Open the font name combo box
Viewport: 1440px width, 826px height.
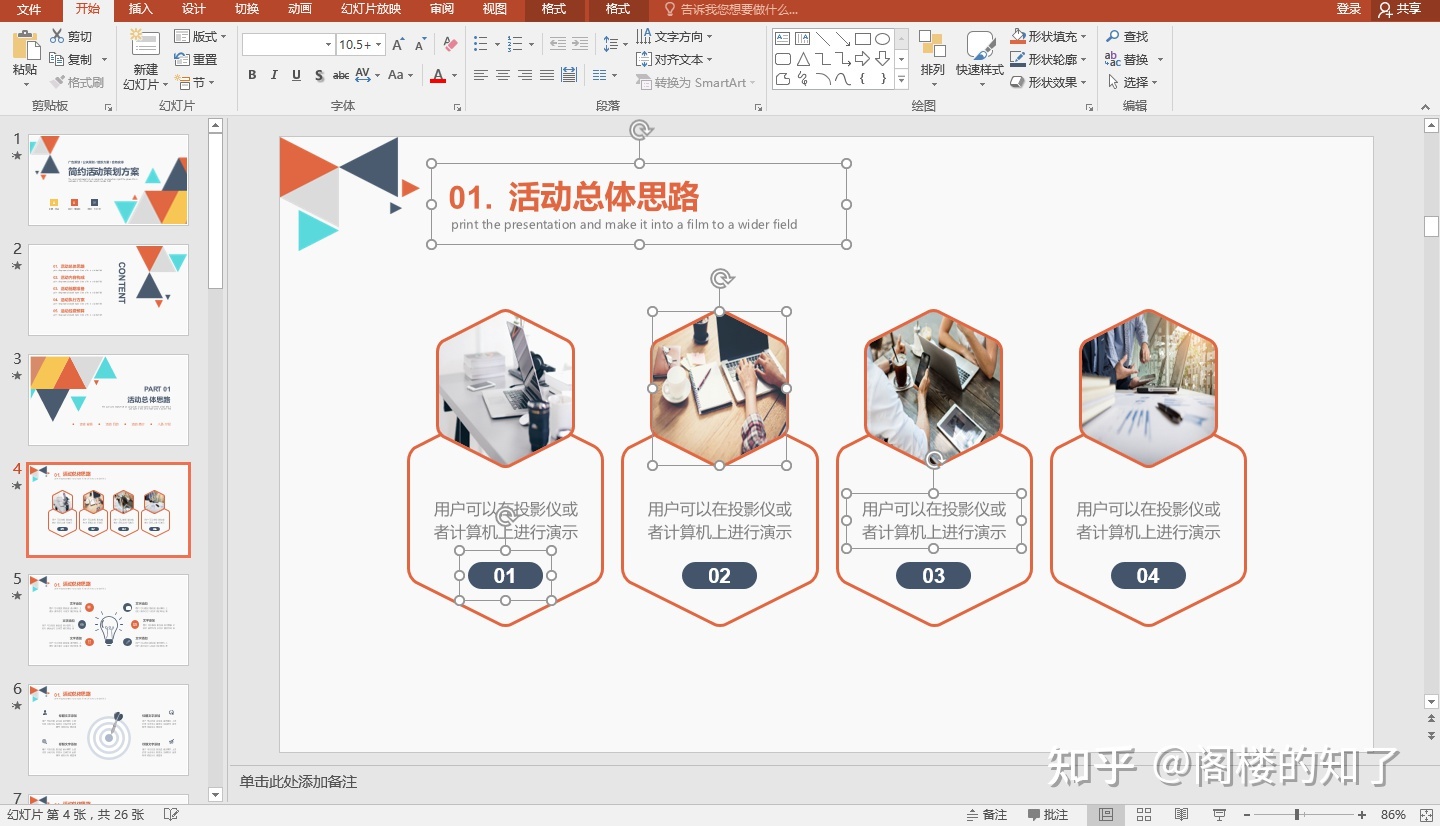click(288, 44)
